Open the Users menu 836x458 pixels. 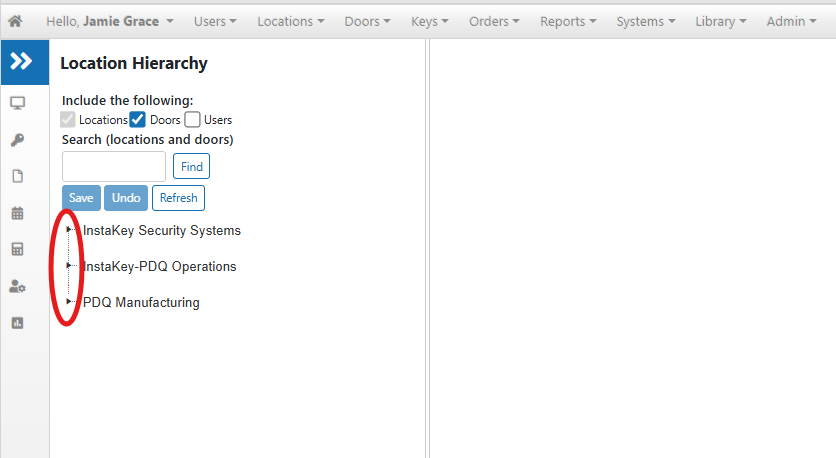click(x=215, y=21)
